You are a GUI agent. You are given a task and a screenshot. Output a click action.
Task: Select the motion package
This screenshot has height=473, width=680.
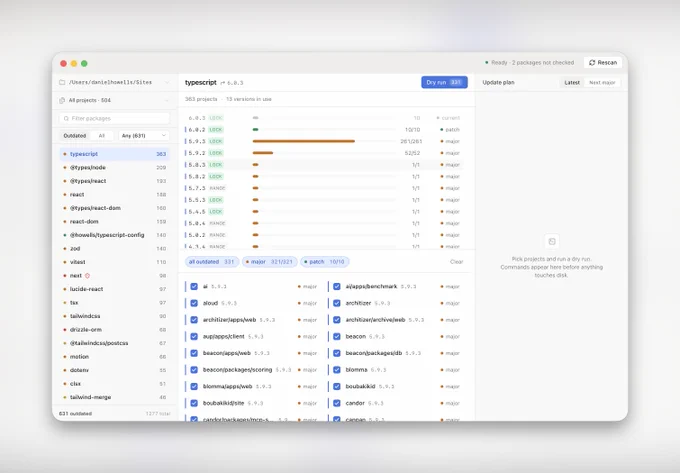coord(114,357)
